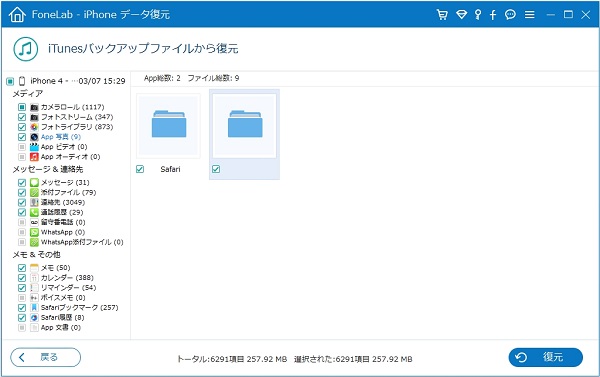The image size is (600, 377).
Task: Click the 戻る back button
Action: (x=46, y=357)
